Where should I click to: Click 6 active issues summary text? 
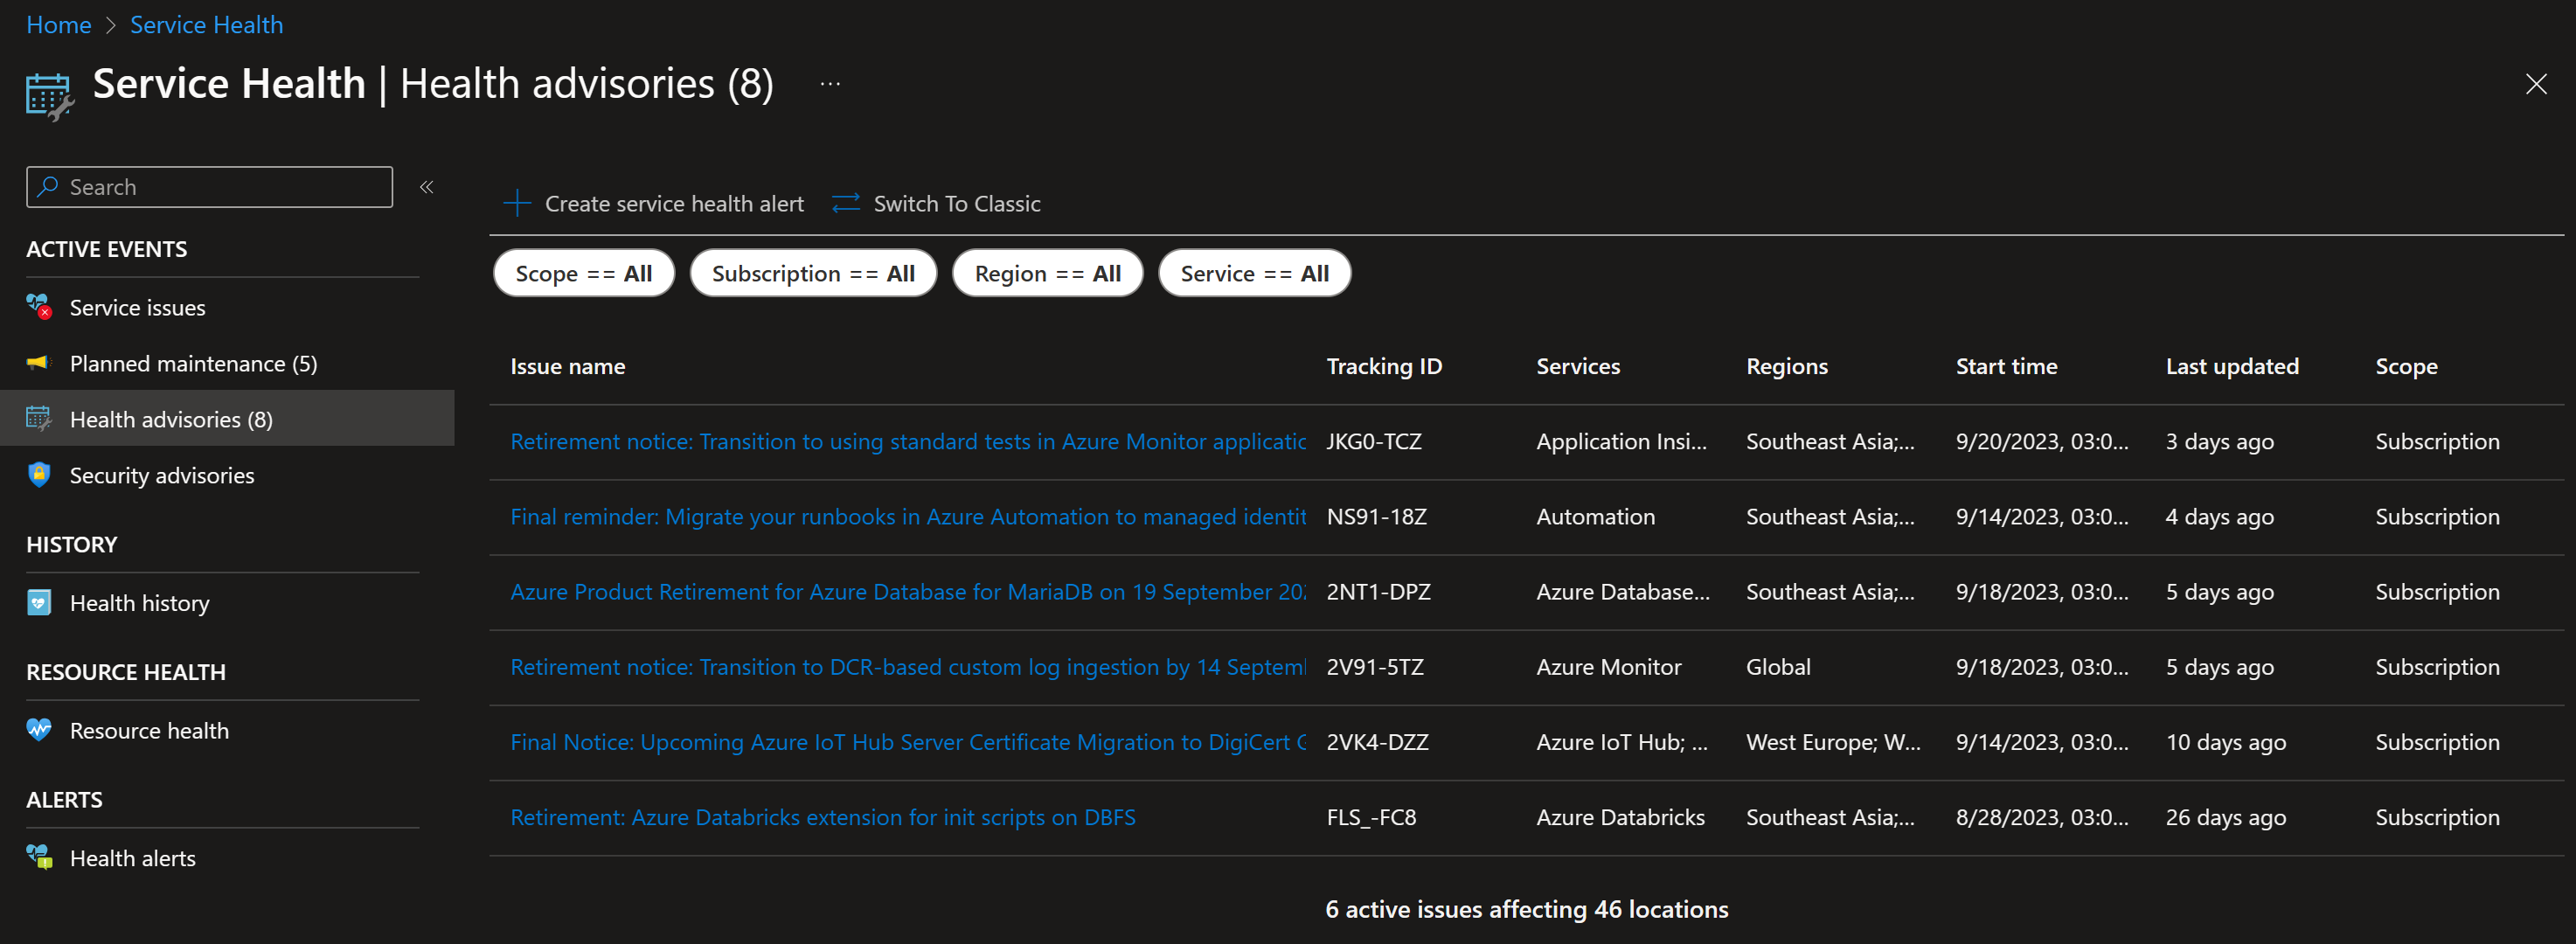[x=1527, y=908]
